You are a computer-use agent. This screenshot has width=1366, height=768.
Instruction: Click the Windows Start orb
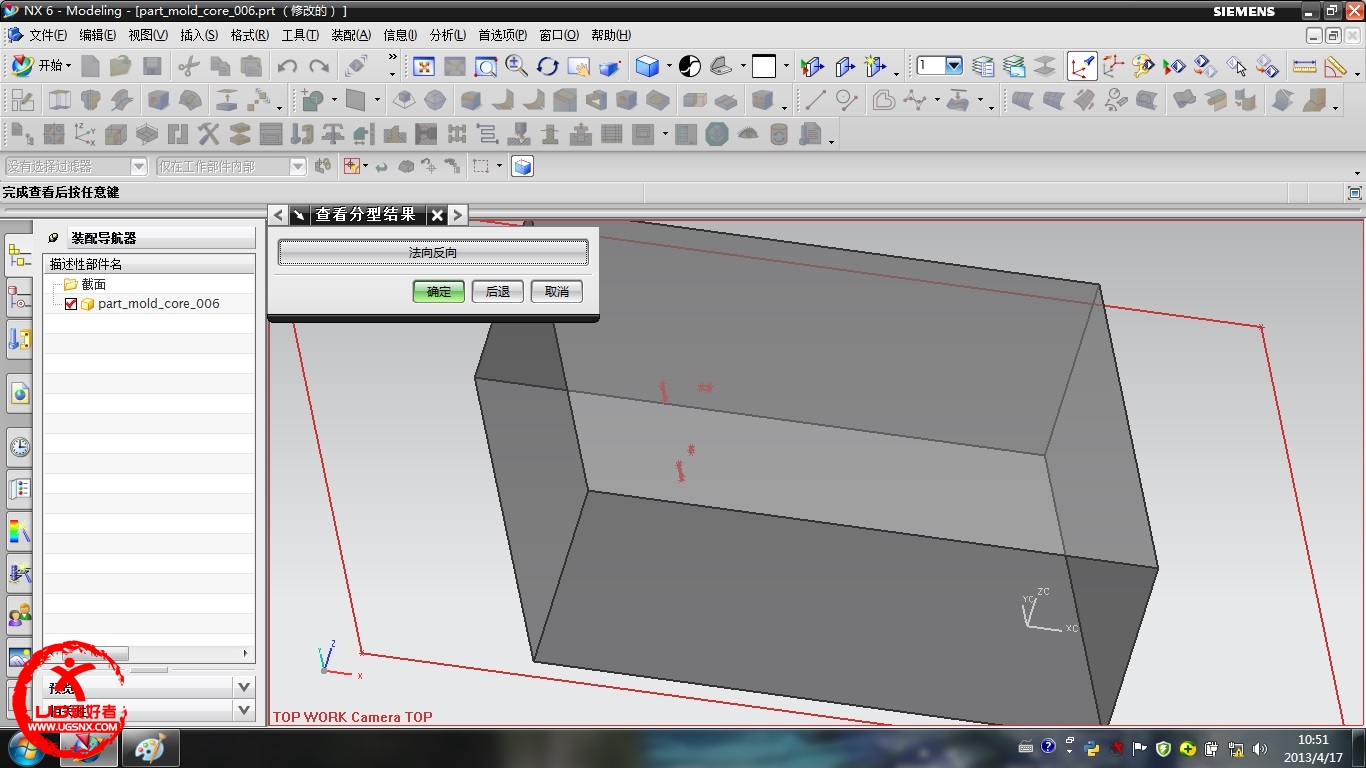click(27, 748)
